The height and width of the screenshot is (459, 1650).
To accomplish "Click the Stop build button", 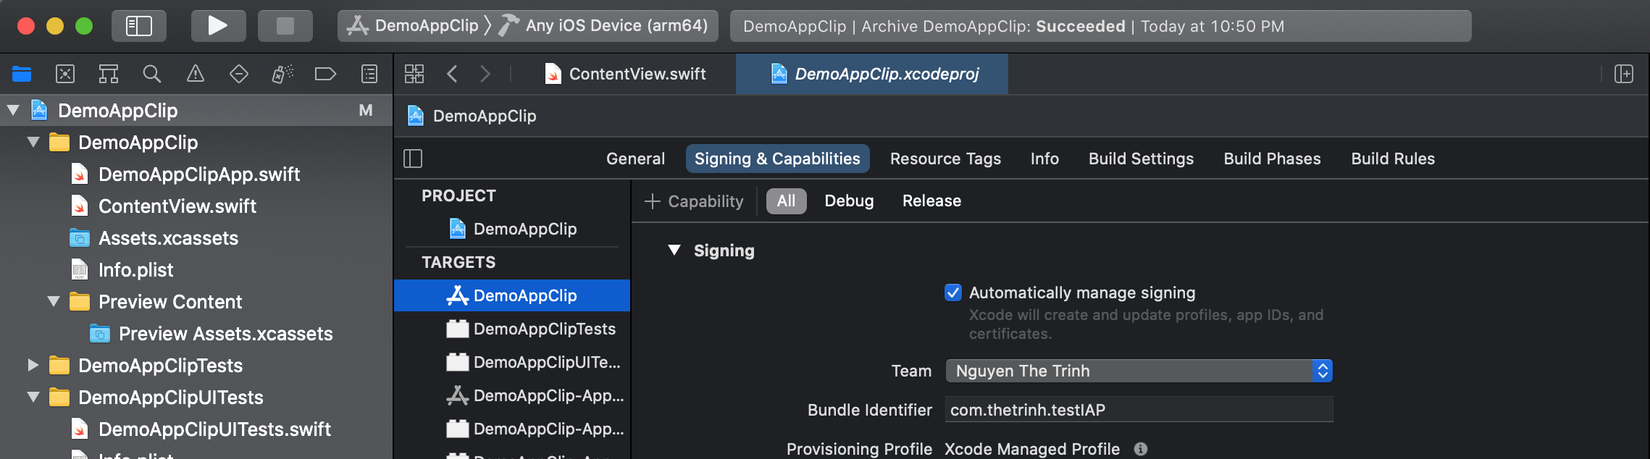I will coord(285,26).
